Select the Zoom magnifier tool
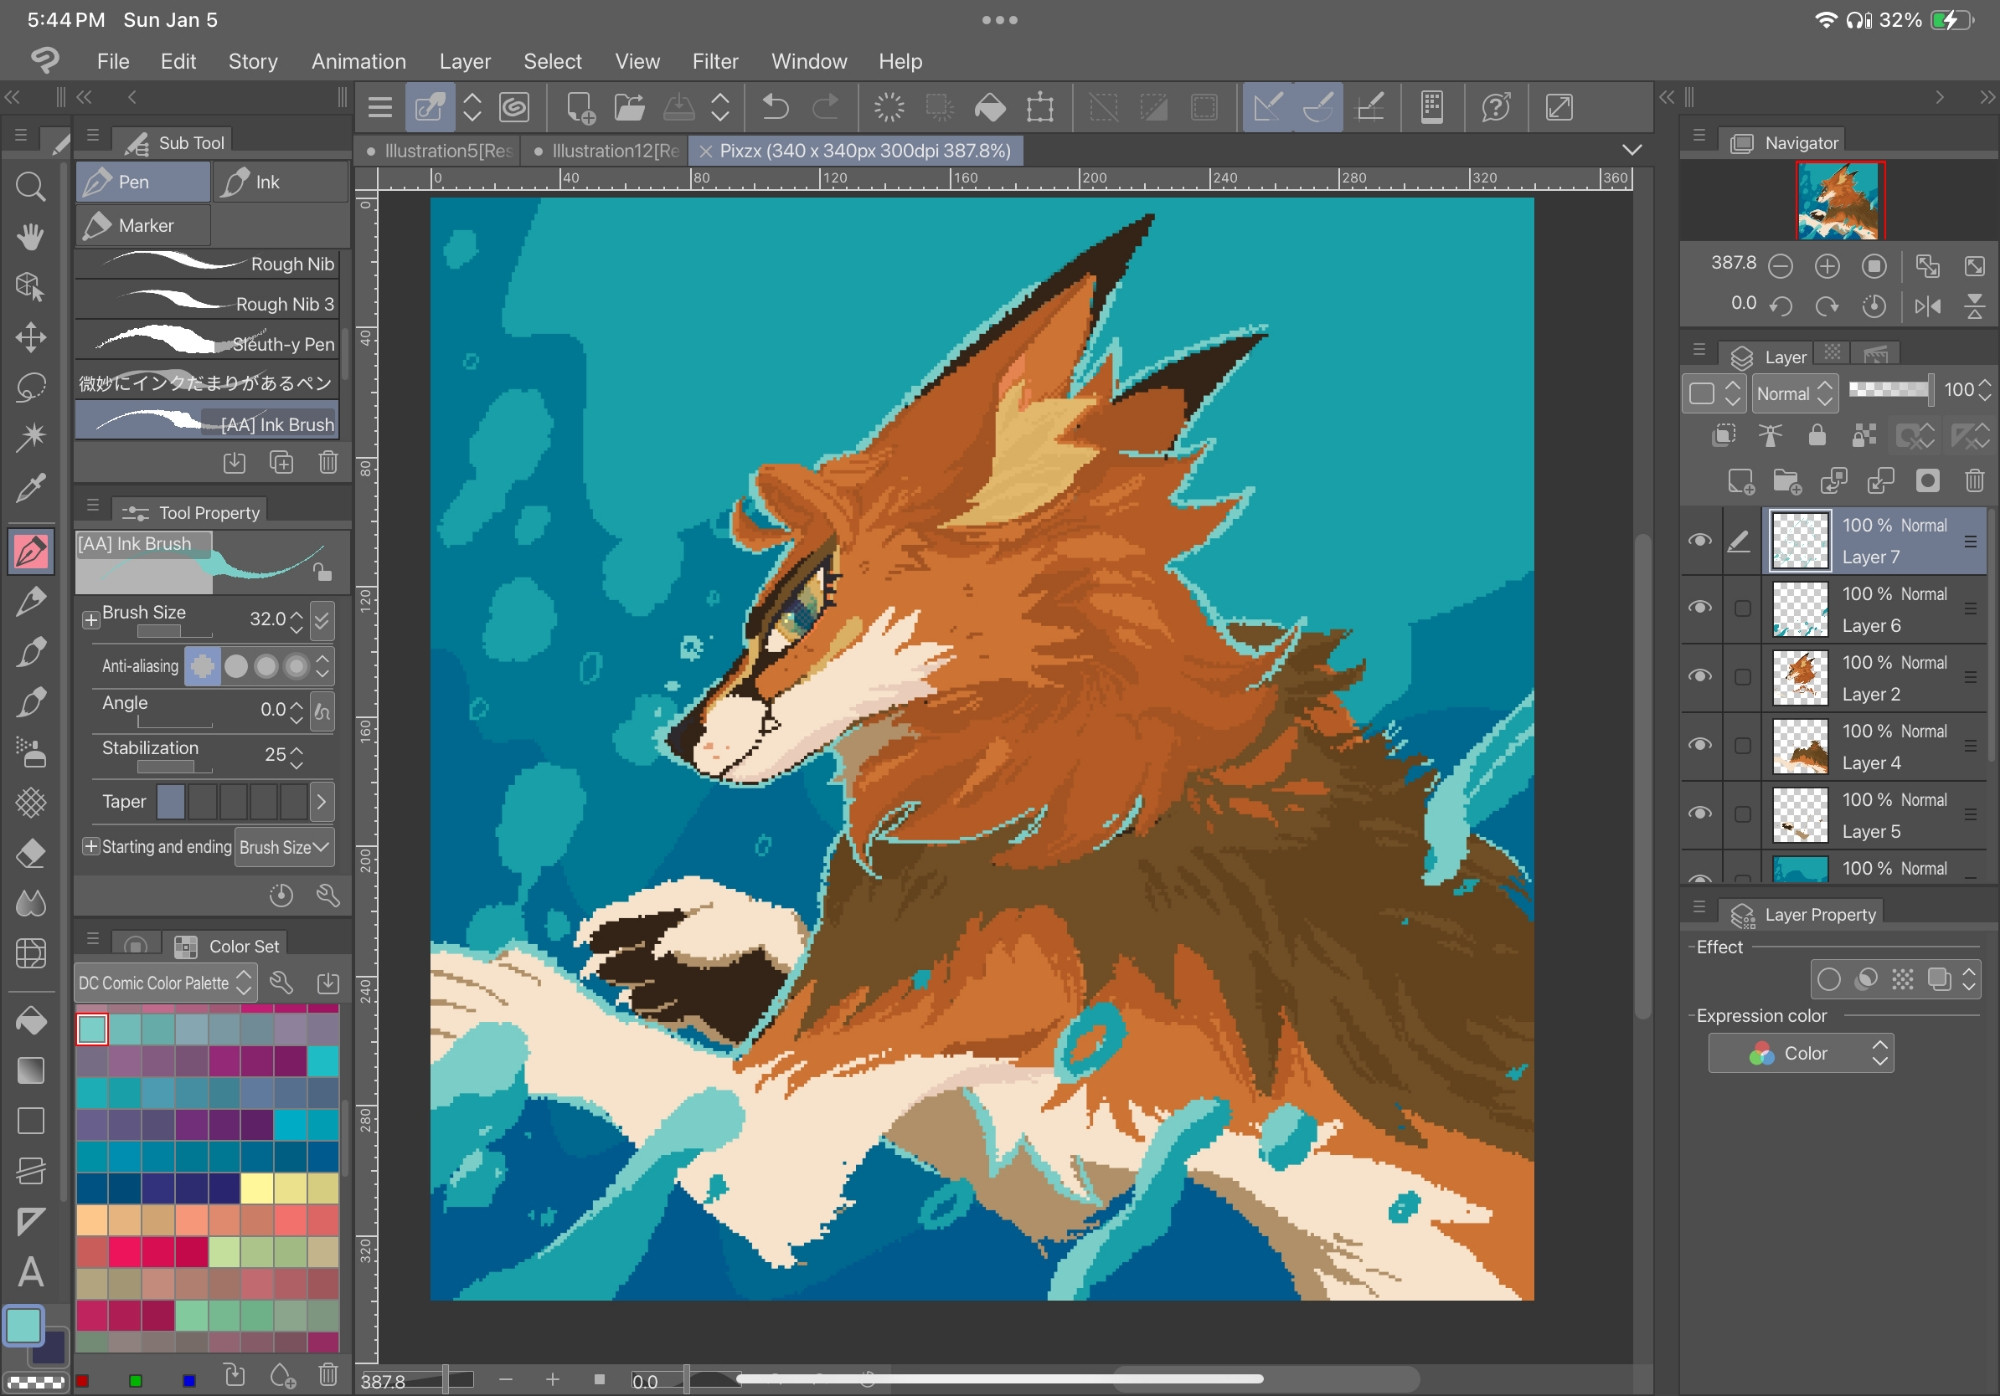This screenshot has height=1396, width=2000. click(31, 186)
